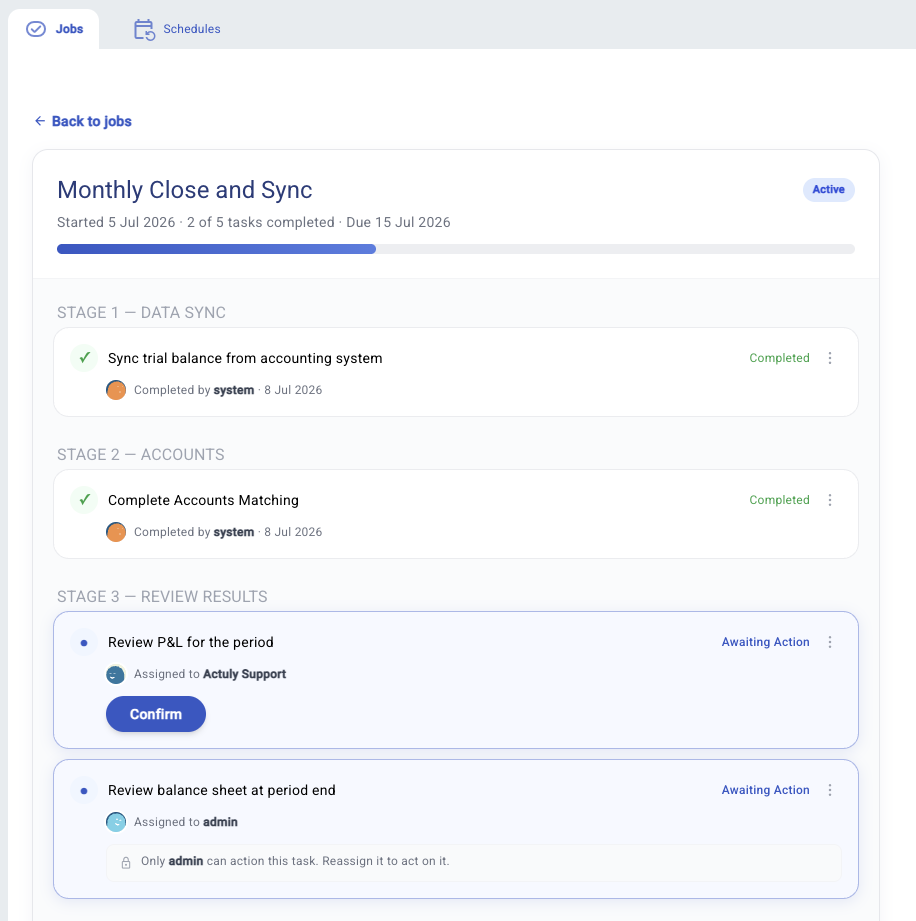Click 'Started 5 Jul 2026' summary line
916x921 pixels.
[x=254, y=223]
